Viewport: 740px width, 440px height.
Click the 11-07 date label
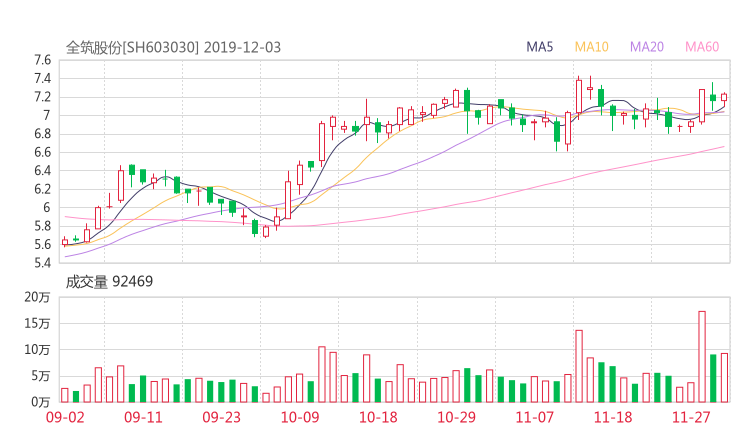tap(534, 417)
